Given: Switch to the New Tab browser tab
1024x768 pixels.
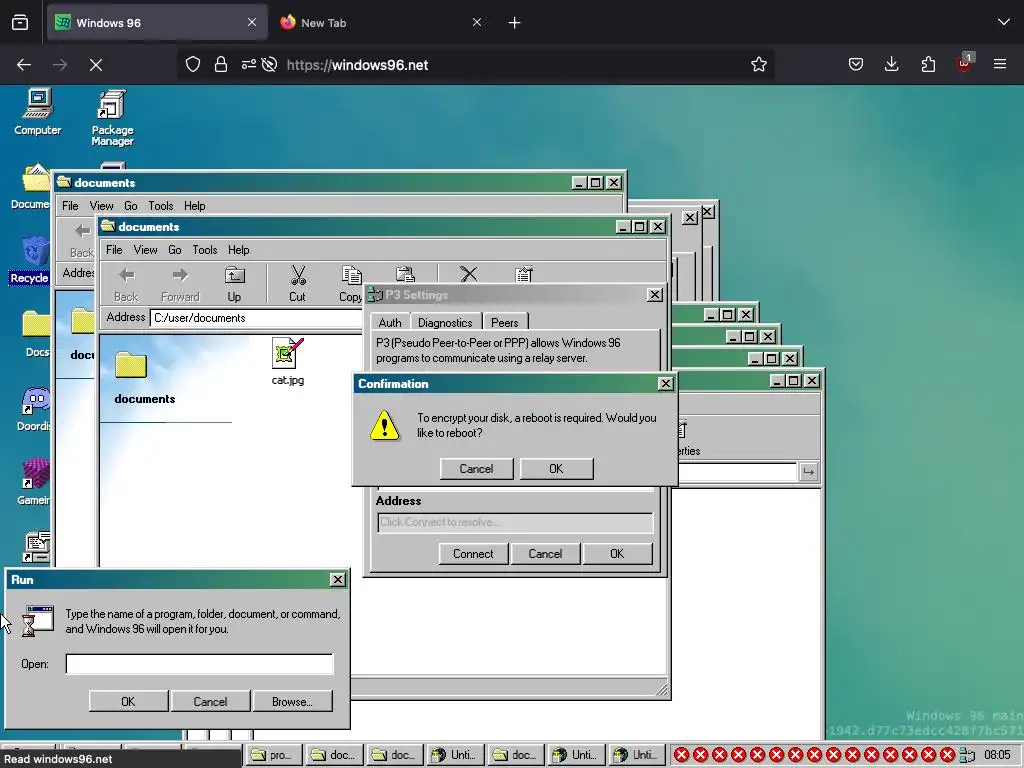Looking at the screenshot, I should tap(381, 23).
